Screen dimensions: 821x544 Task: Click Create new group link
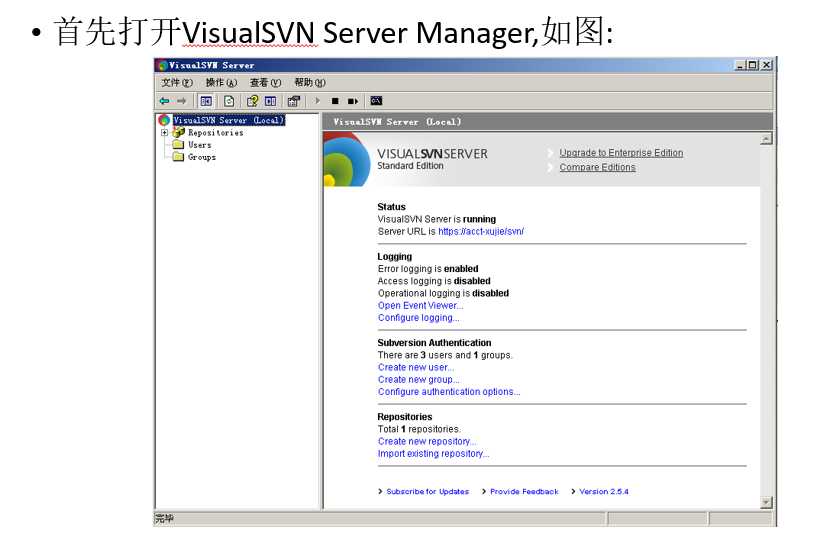pyautogui.click(x=418, y=380)
